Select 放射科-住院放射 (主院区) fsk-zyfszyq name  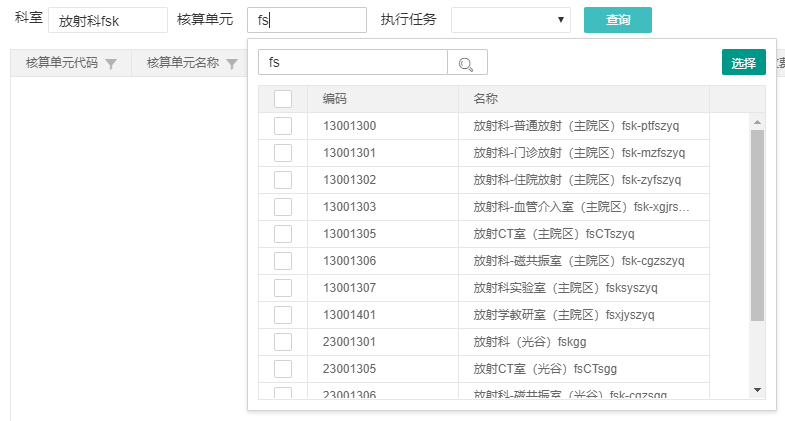click(577, 180)
